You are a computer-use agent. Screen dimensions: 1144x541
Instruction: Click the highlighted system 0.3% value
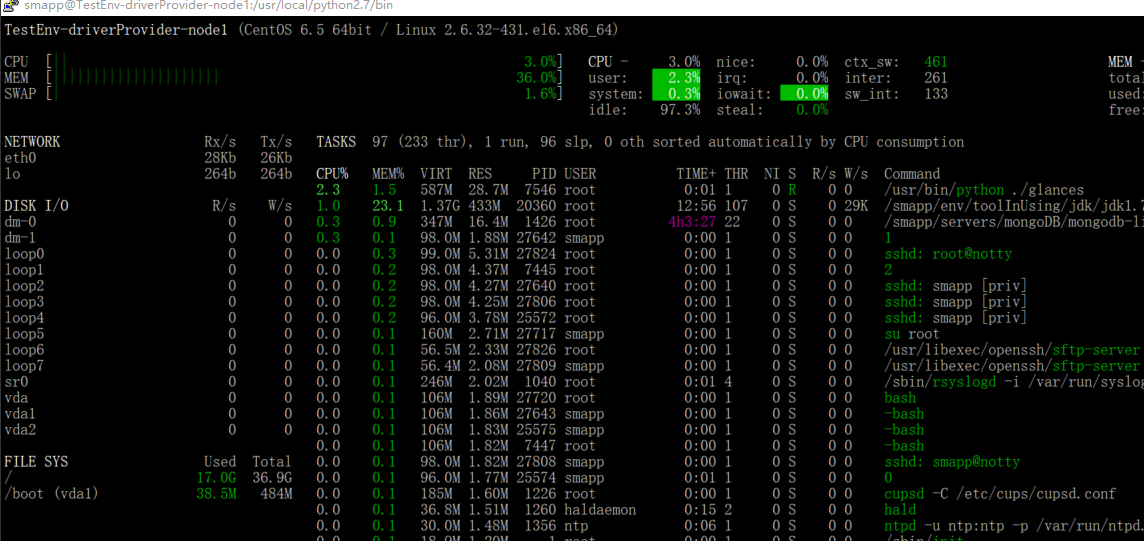tap(676, 93)
